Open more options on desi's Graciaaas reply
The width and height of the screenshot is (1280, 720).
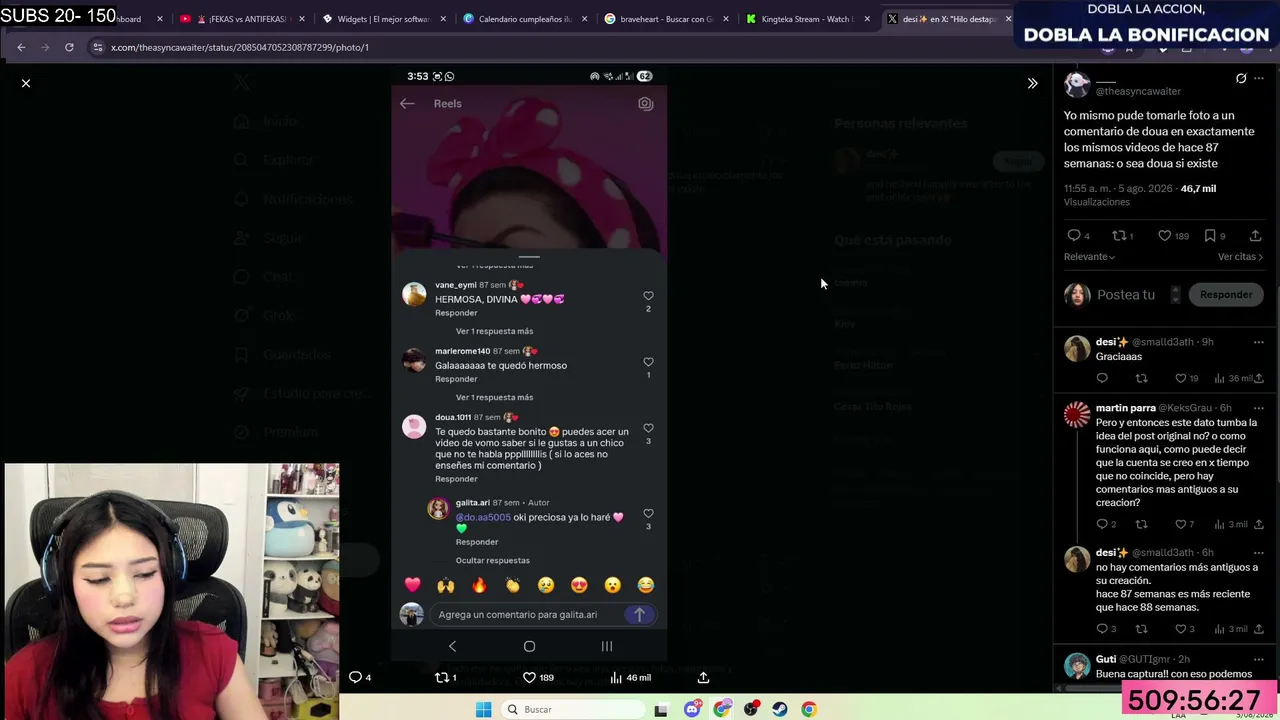coord(1259,342)
